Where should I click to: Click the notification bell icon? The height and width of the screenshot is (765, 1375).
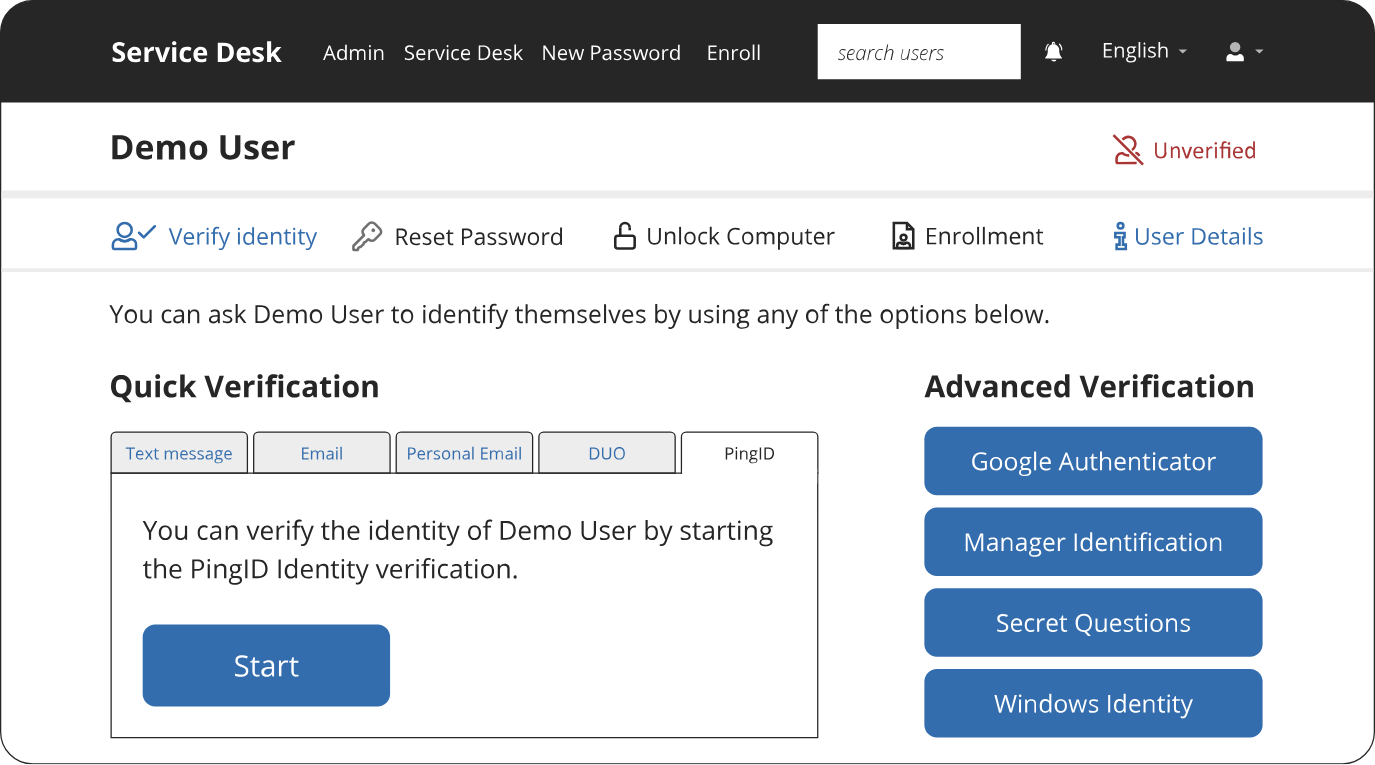[x=1053, y=52]
